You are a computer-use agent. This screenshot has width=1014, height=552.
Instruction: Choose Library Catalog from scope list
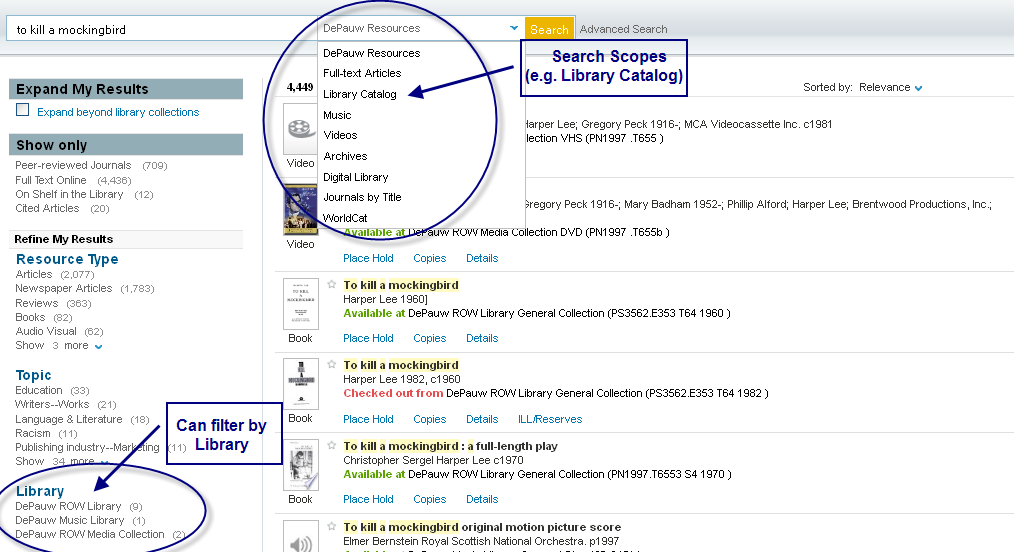click(x=360, y=94)
